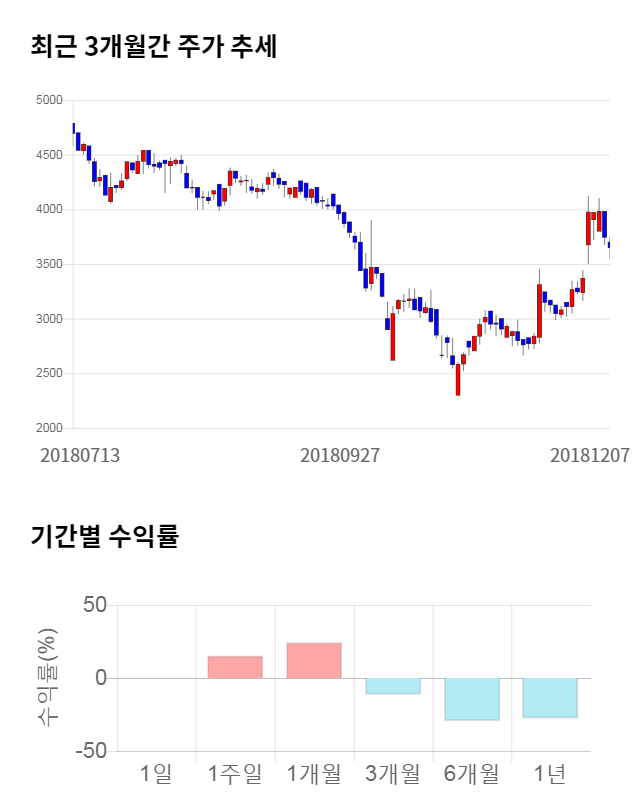Click the '최근 3개월간 주가 추세' chart title
This screenshot has height=810, width=640.
coord(154,46)
